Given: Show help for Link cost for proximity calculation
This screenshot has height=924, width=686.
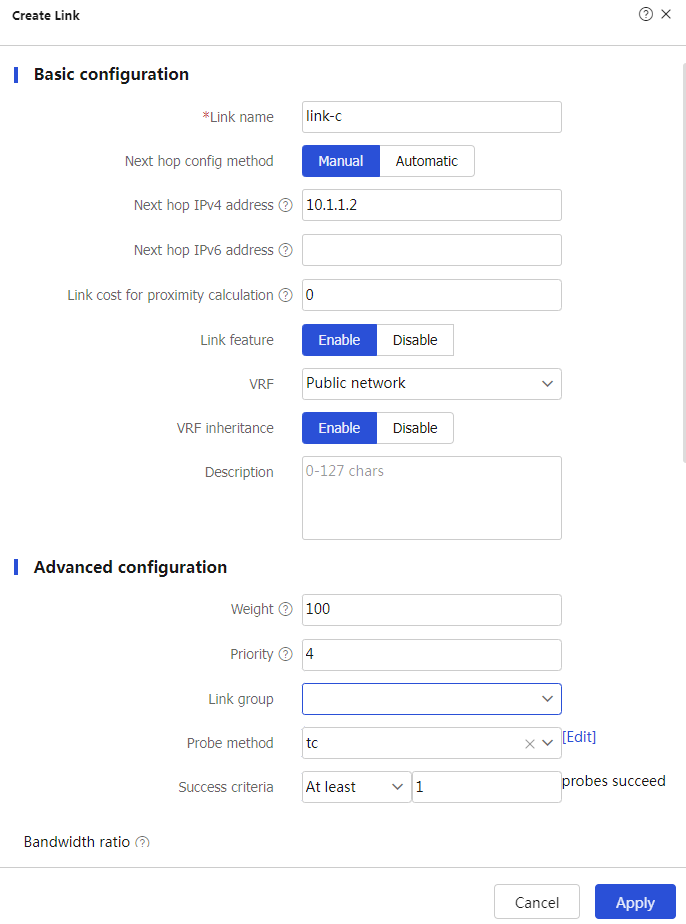Looking at the screenshot, I should (285, 295).
